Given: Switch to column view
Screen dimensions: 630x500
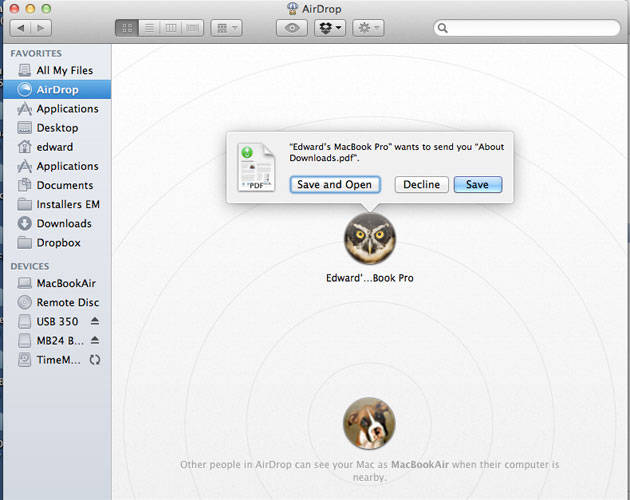Looking at the screenshot, I should point(170,28).
